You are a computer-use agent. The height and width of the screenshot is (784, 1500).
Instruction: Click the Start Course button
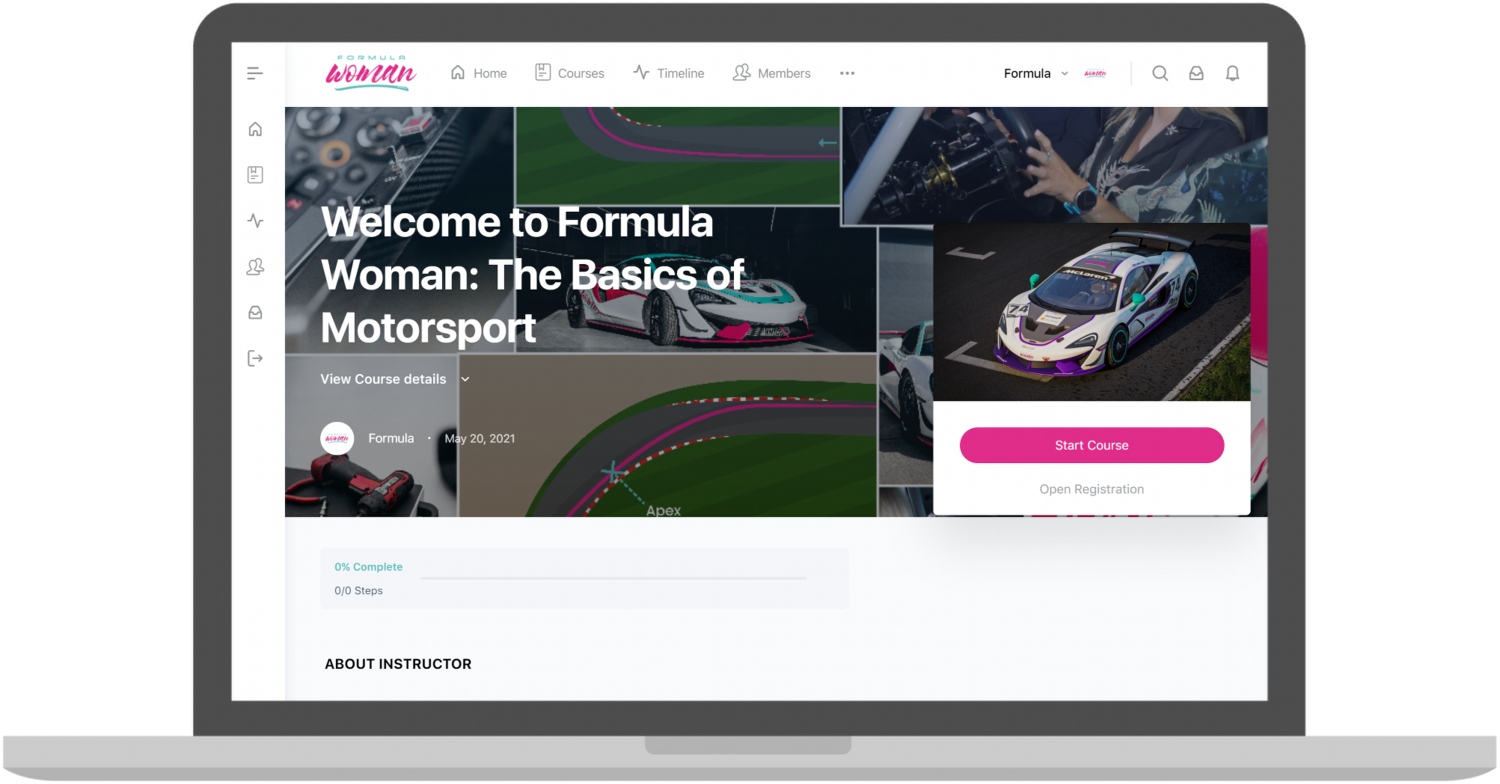click(x=1092, y=445)
